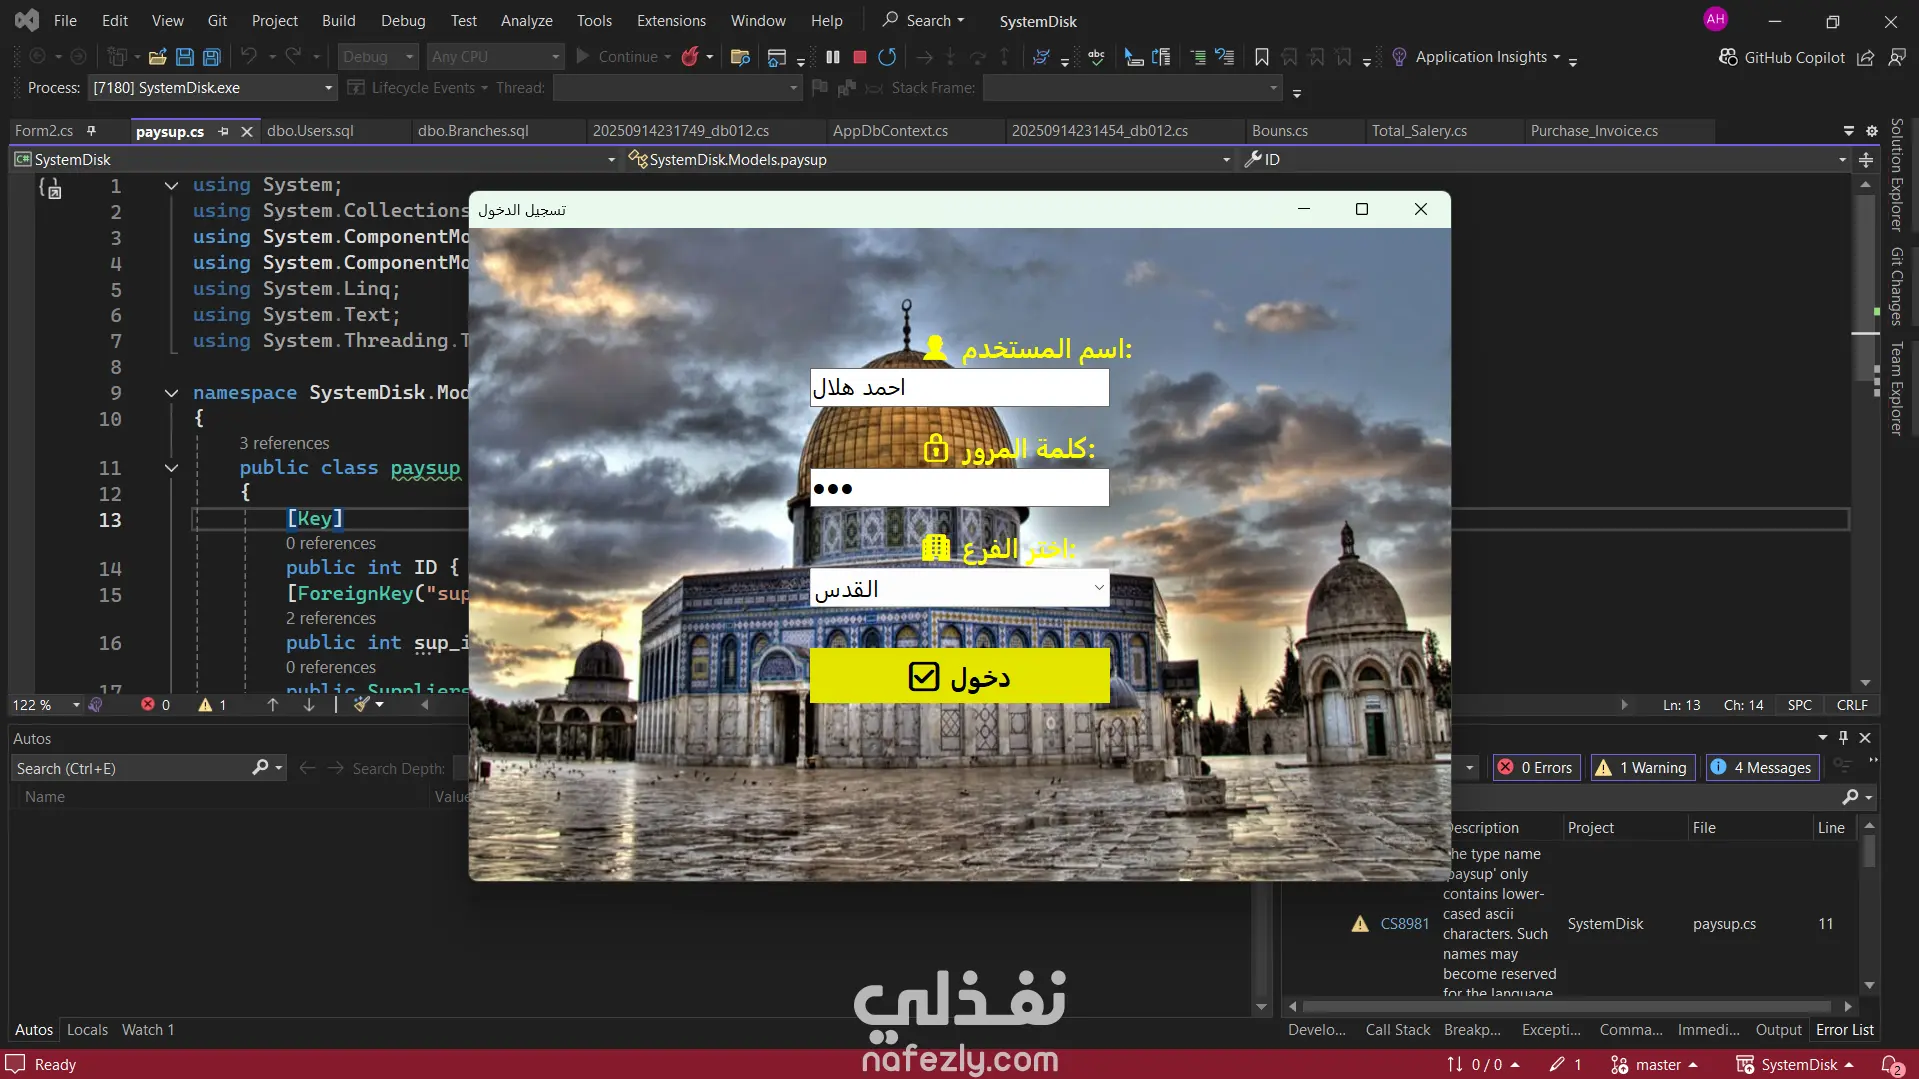Open the File menu
Screen dimensions: 1919x1079
(x=65, y=20)
